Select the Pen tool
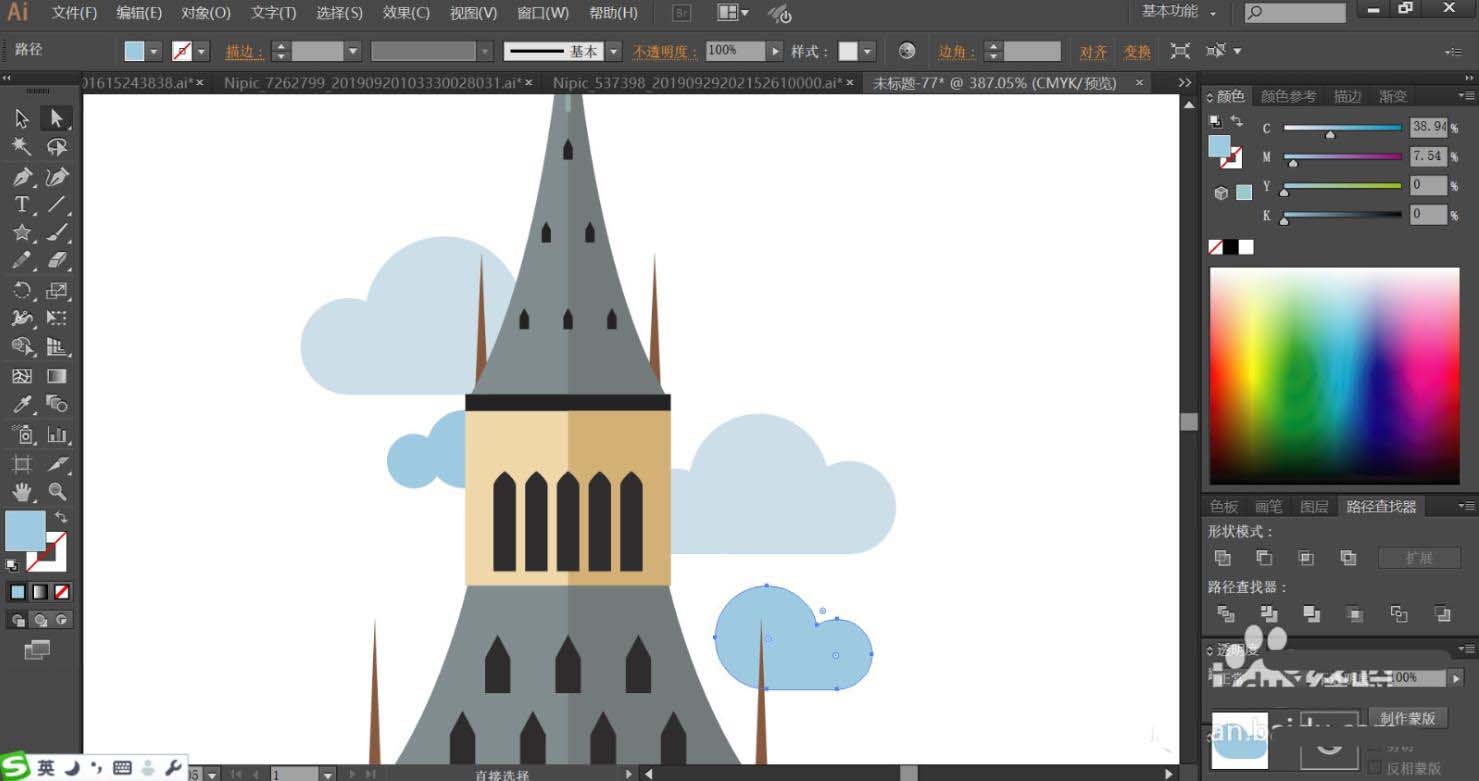This screenshot has width=1479, height=781. (x=21, y=177)
